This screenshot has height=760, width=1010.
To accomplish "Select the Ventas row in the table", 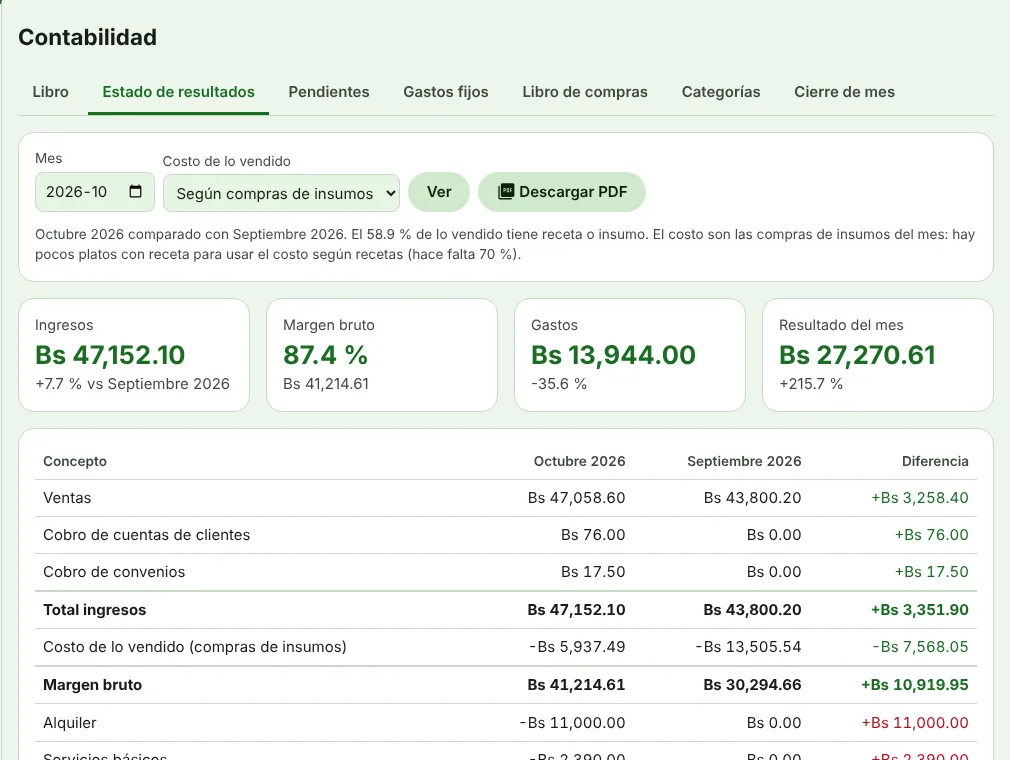I will 506,498.
